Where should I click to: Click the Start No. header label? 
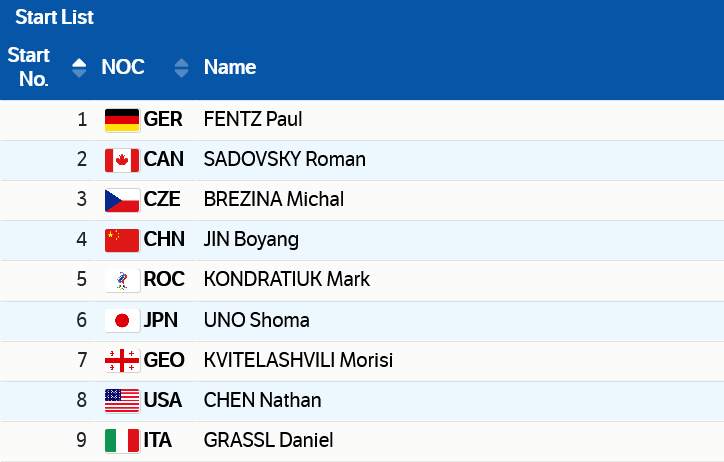coord(29,67)
